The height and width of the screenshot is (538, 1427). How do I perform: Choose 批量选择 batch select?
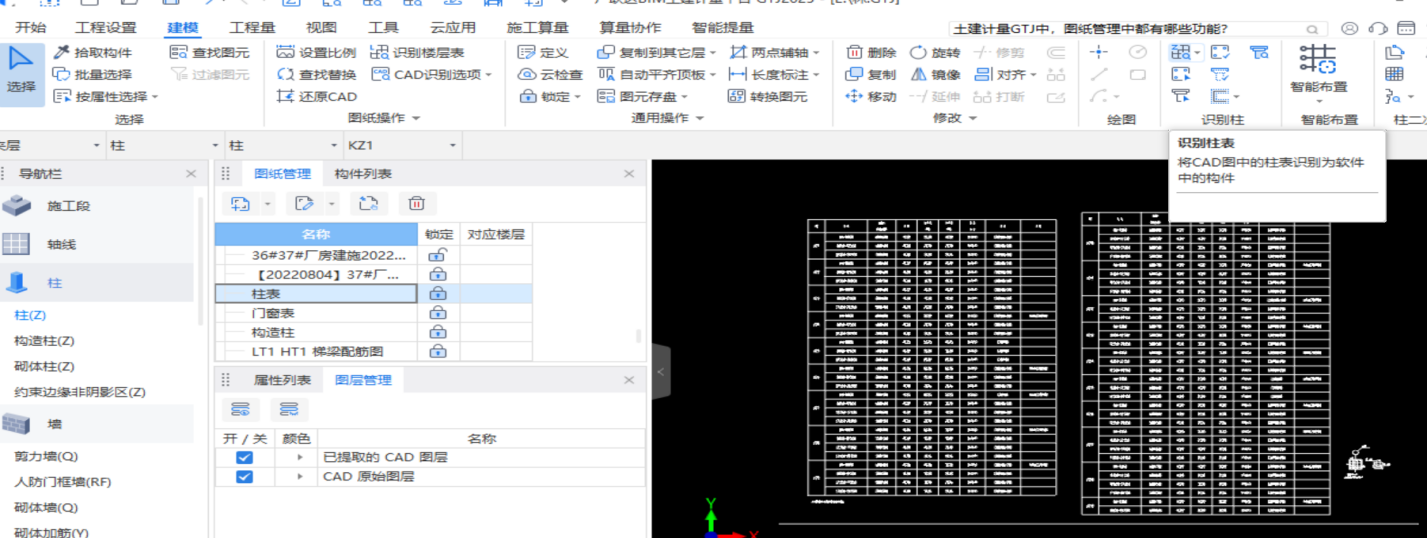92,74
